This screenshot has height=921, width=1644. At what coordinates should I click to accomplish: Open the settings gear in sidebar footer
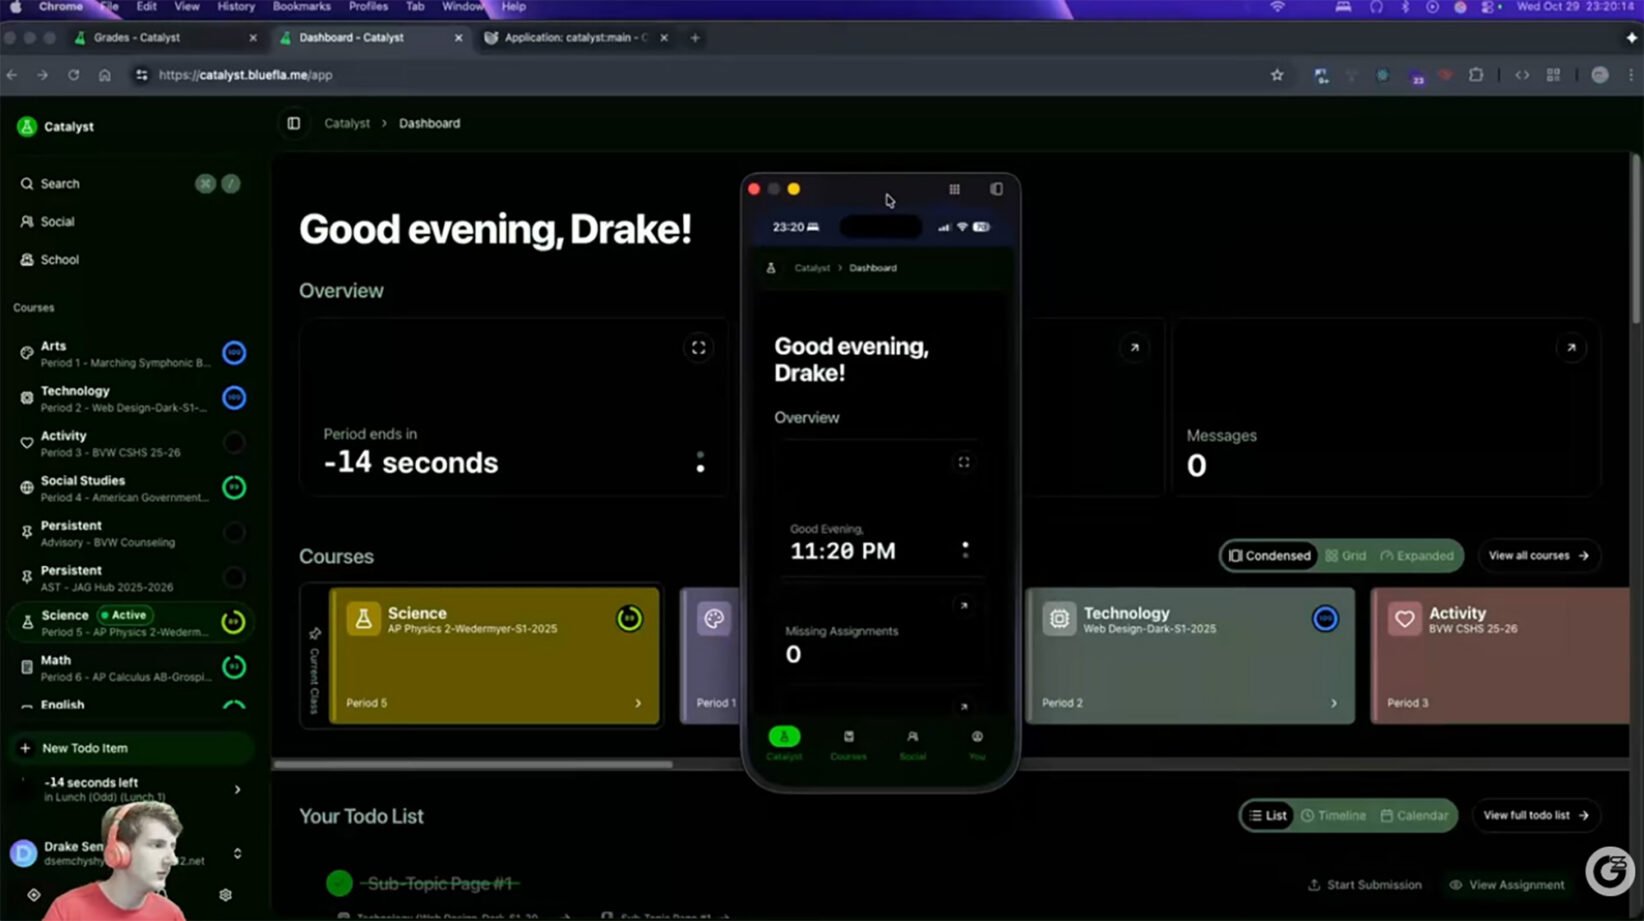click(x=225, y=895)
